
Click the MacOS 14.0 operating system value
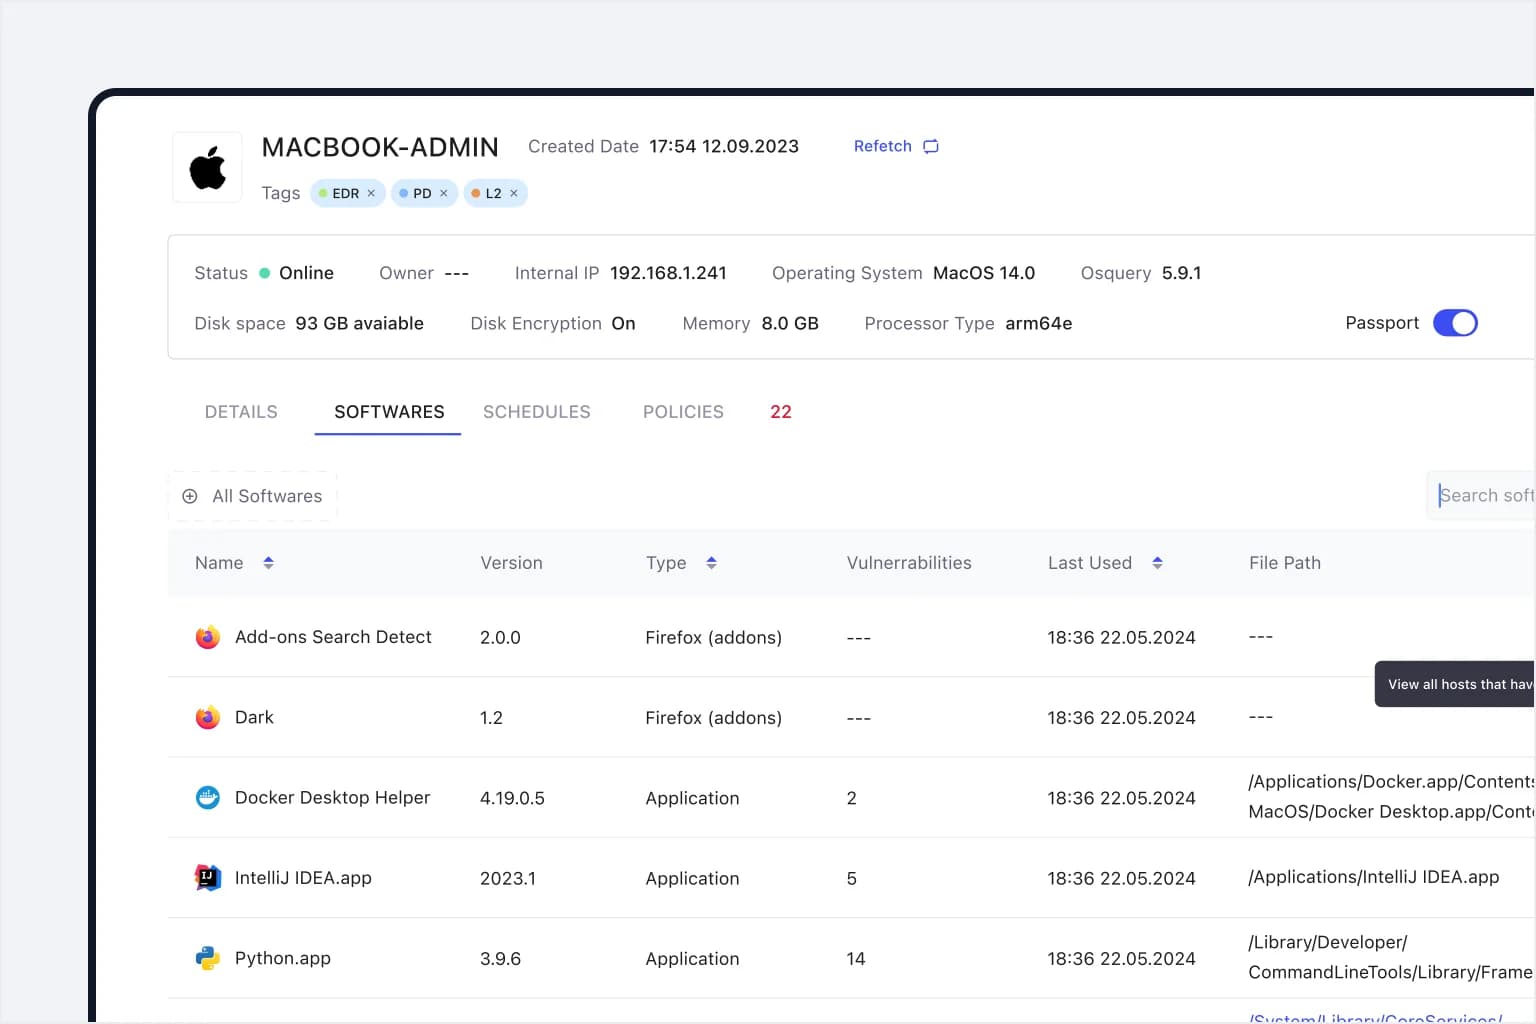984,273
